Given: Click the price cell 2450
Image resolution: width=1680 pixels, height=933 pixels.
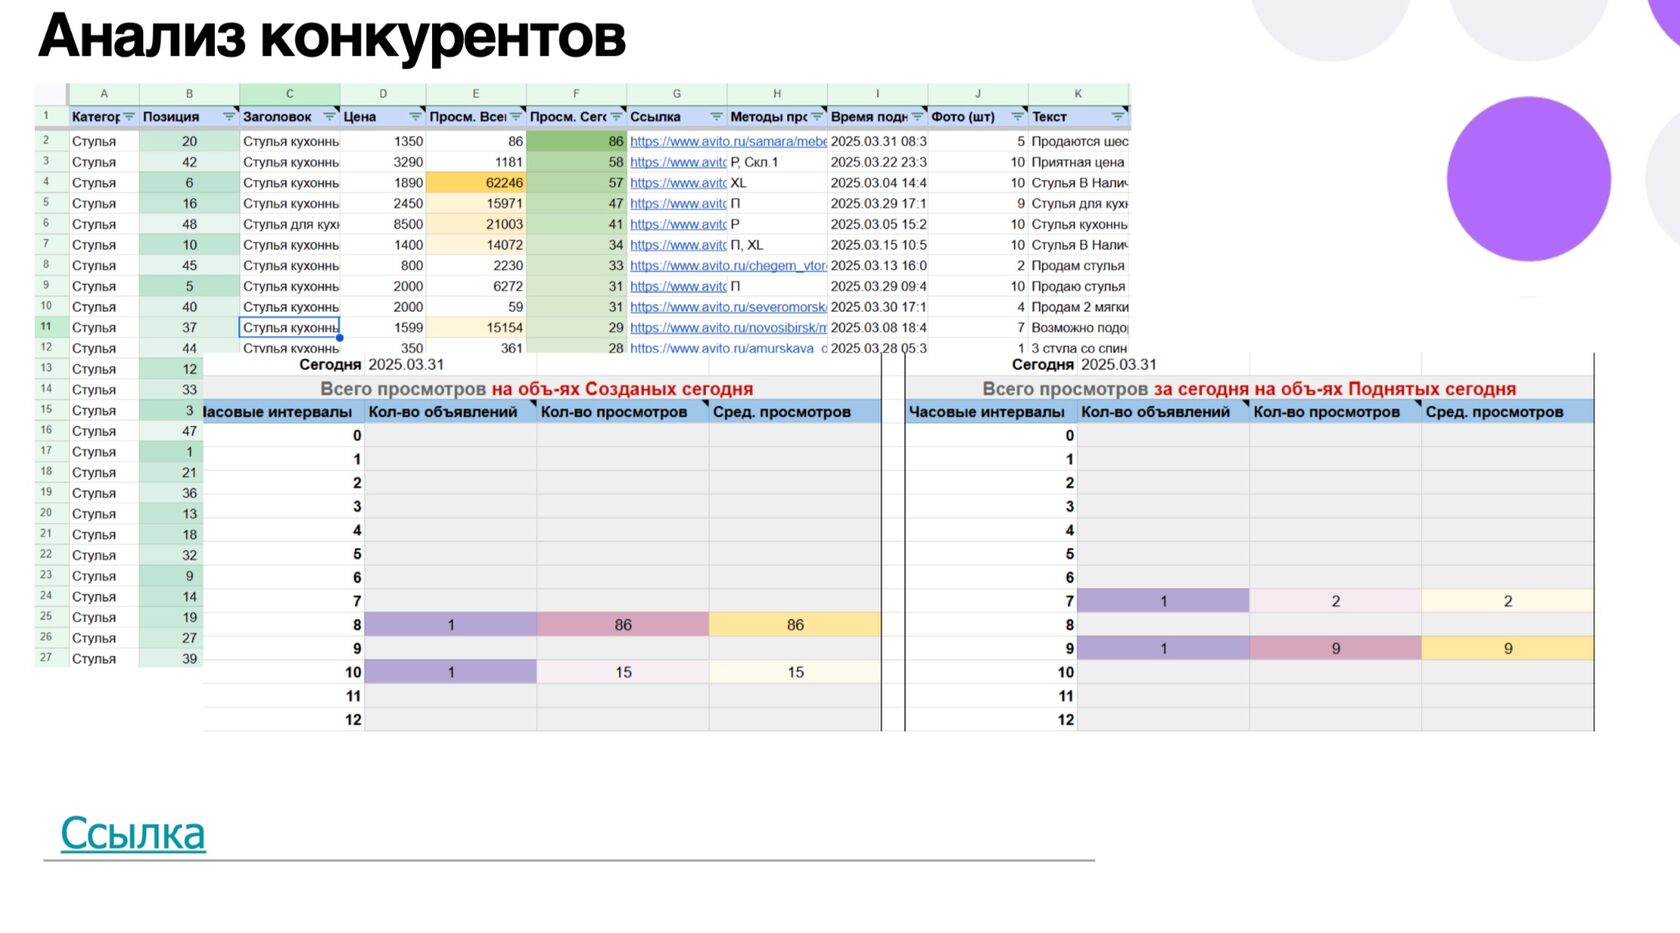Looking at the screenshot, I should (x=383, y=204).
